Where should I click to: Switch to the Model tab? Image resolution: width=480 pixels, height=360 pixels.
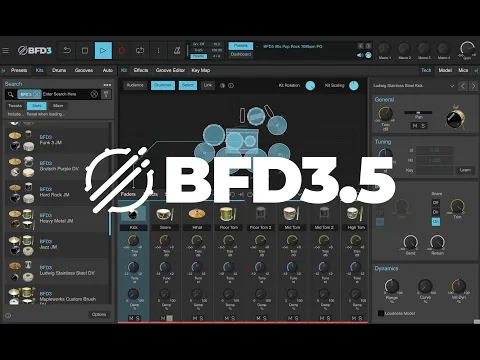click(x=445, y=70)
